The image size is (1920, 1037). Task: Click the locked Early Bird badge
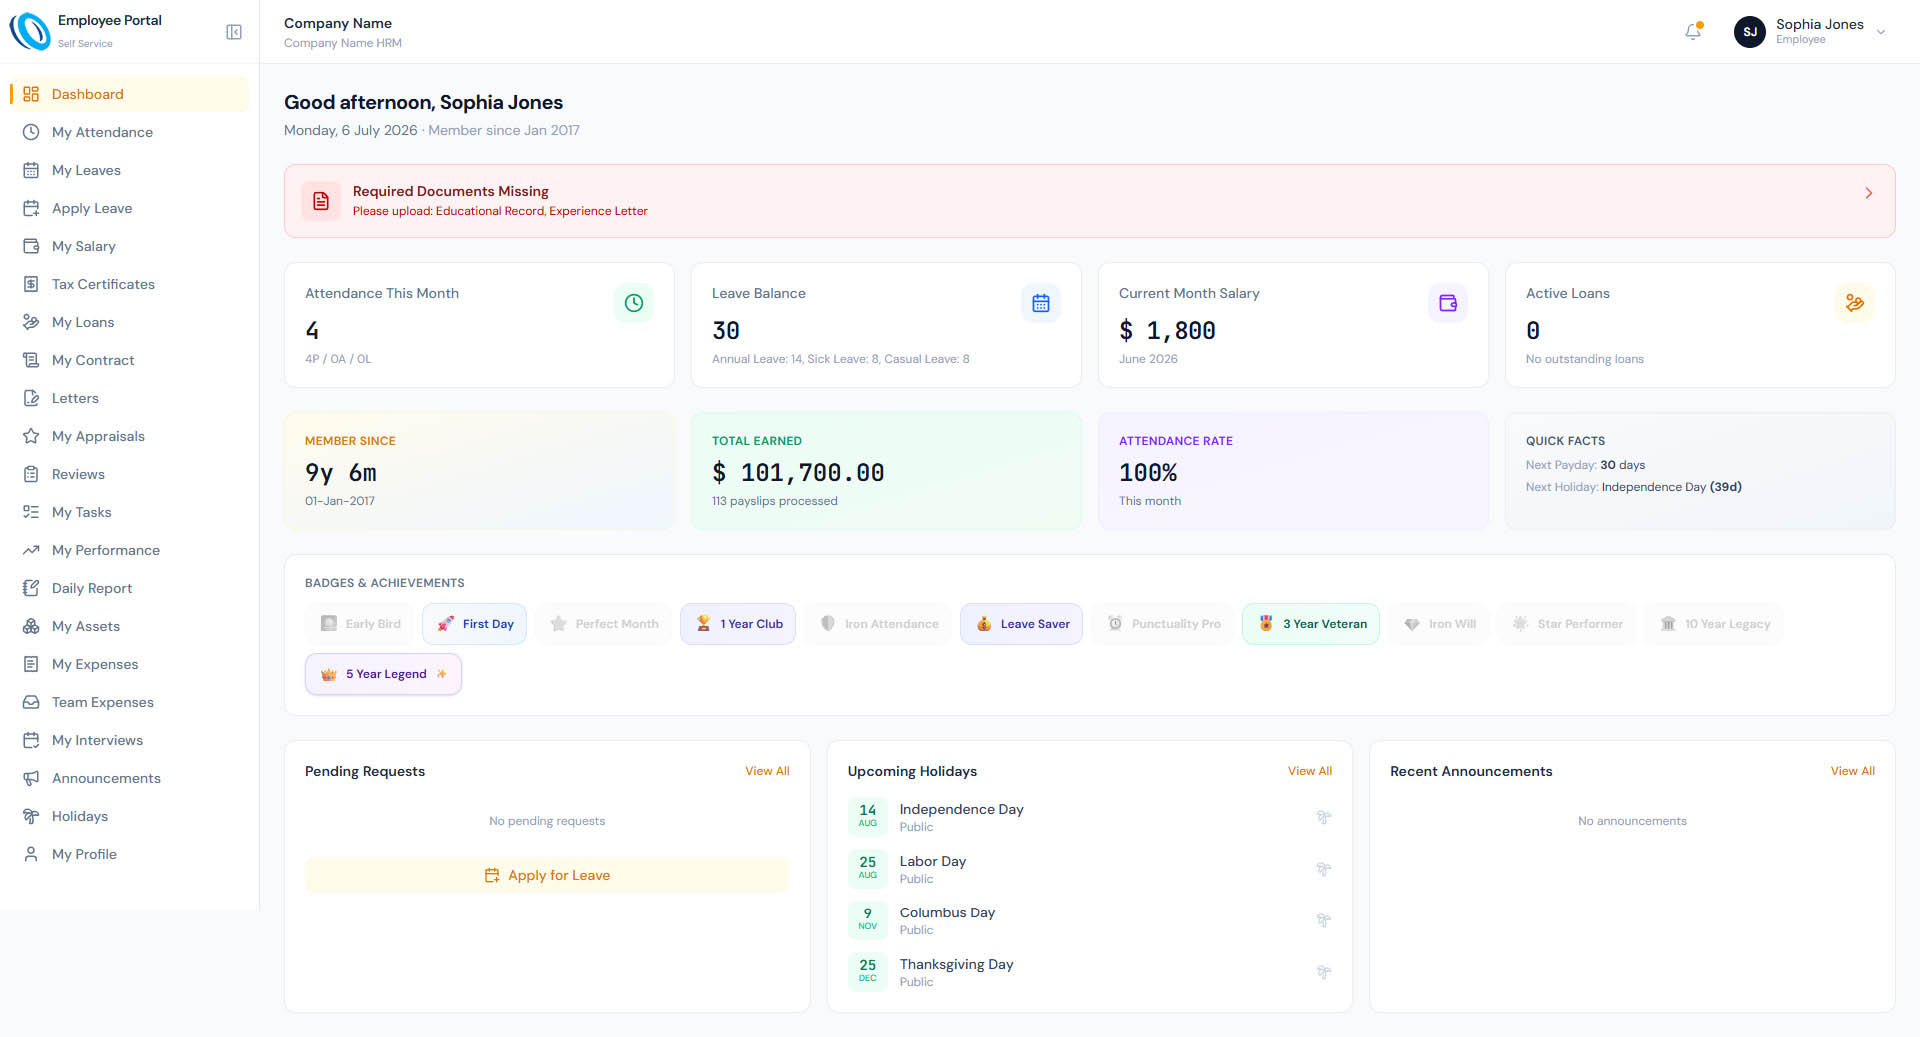click(360, 624)
